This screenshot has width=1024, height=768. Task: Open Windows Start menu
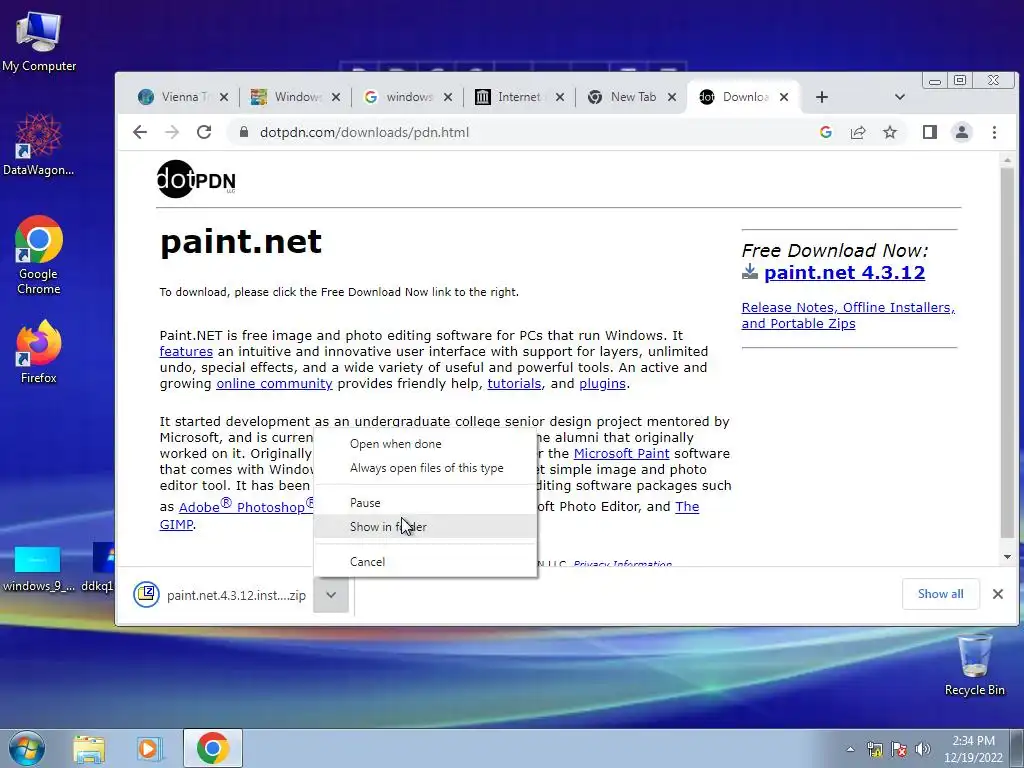click(26, 748)
